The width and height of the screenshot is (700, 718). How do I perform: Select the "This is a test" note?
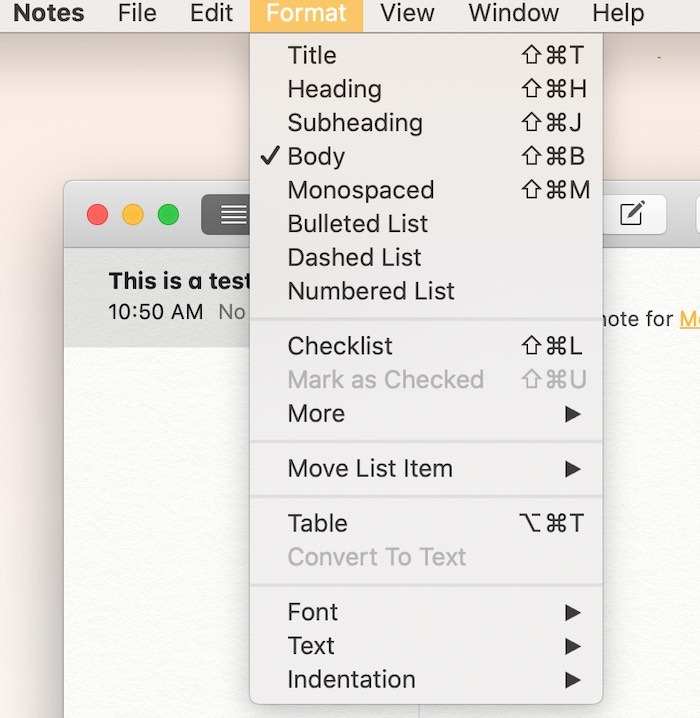tap(157, 297)
